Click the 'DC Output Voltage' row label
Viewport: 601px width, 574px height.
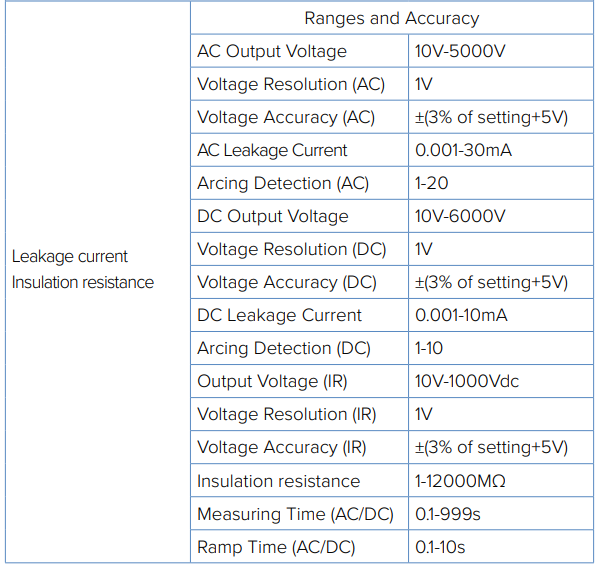(273, 216)
